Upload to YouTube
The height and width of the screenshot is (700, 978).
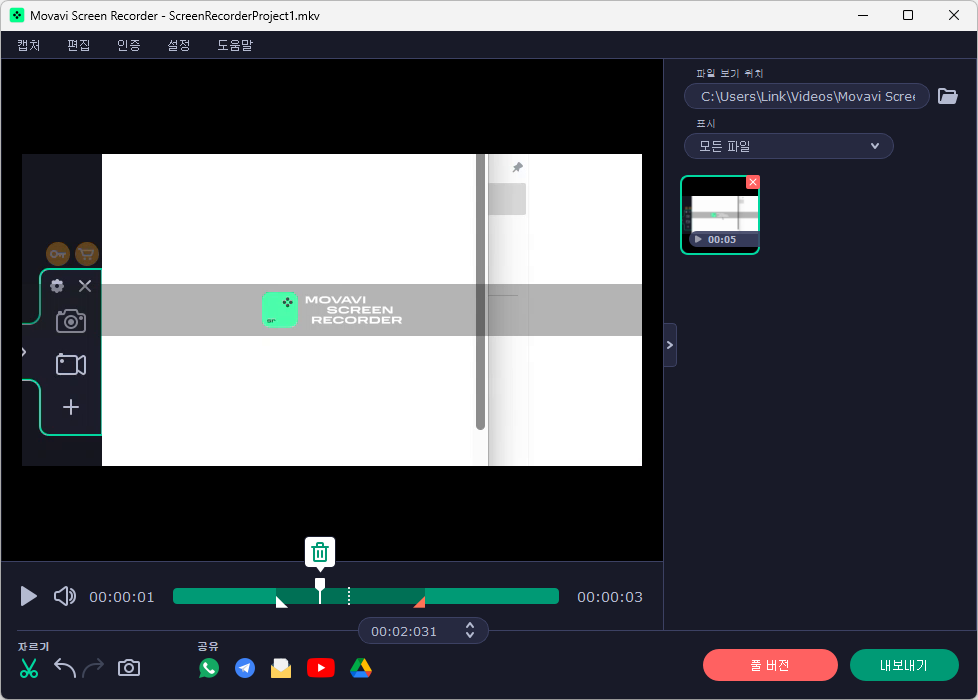click(321, 668)
